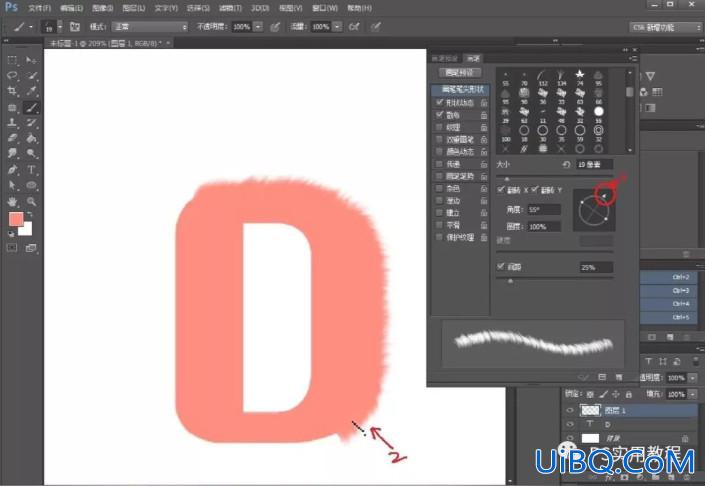Select layer 图层 1
Screen dimensions: 705x486
(x=629, y=410)
